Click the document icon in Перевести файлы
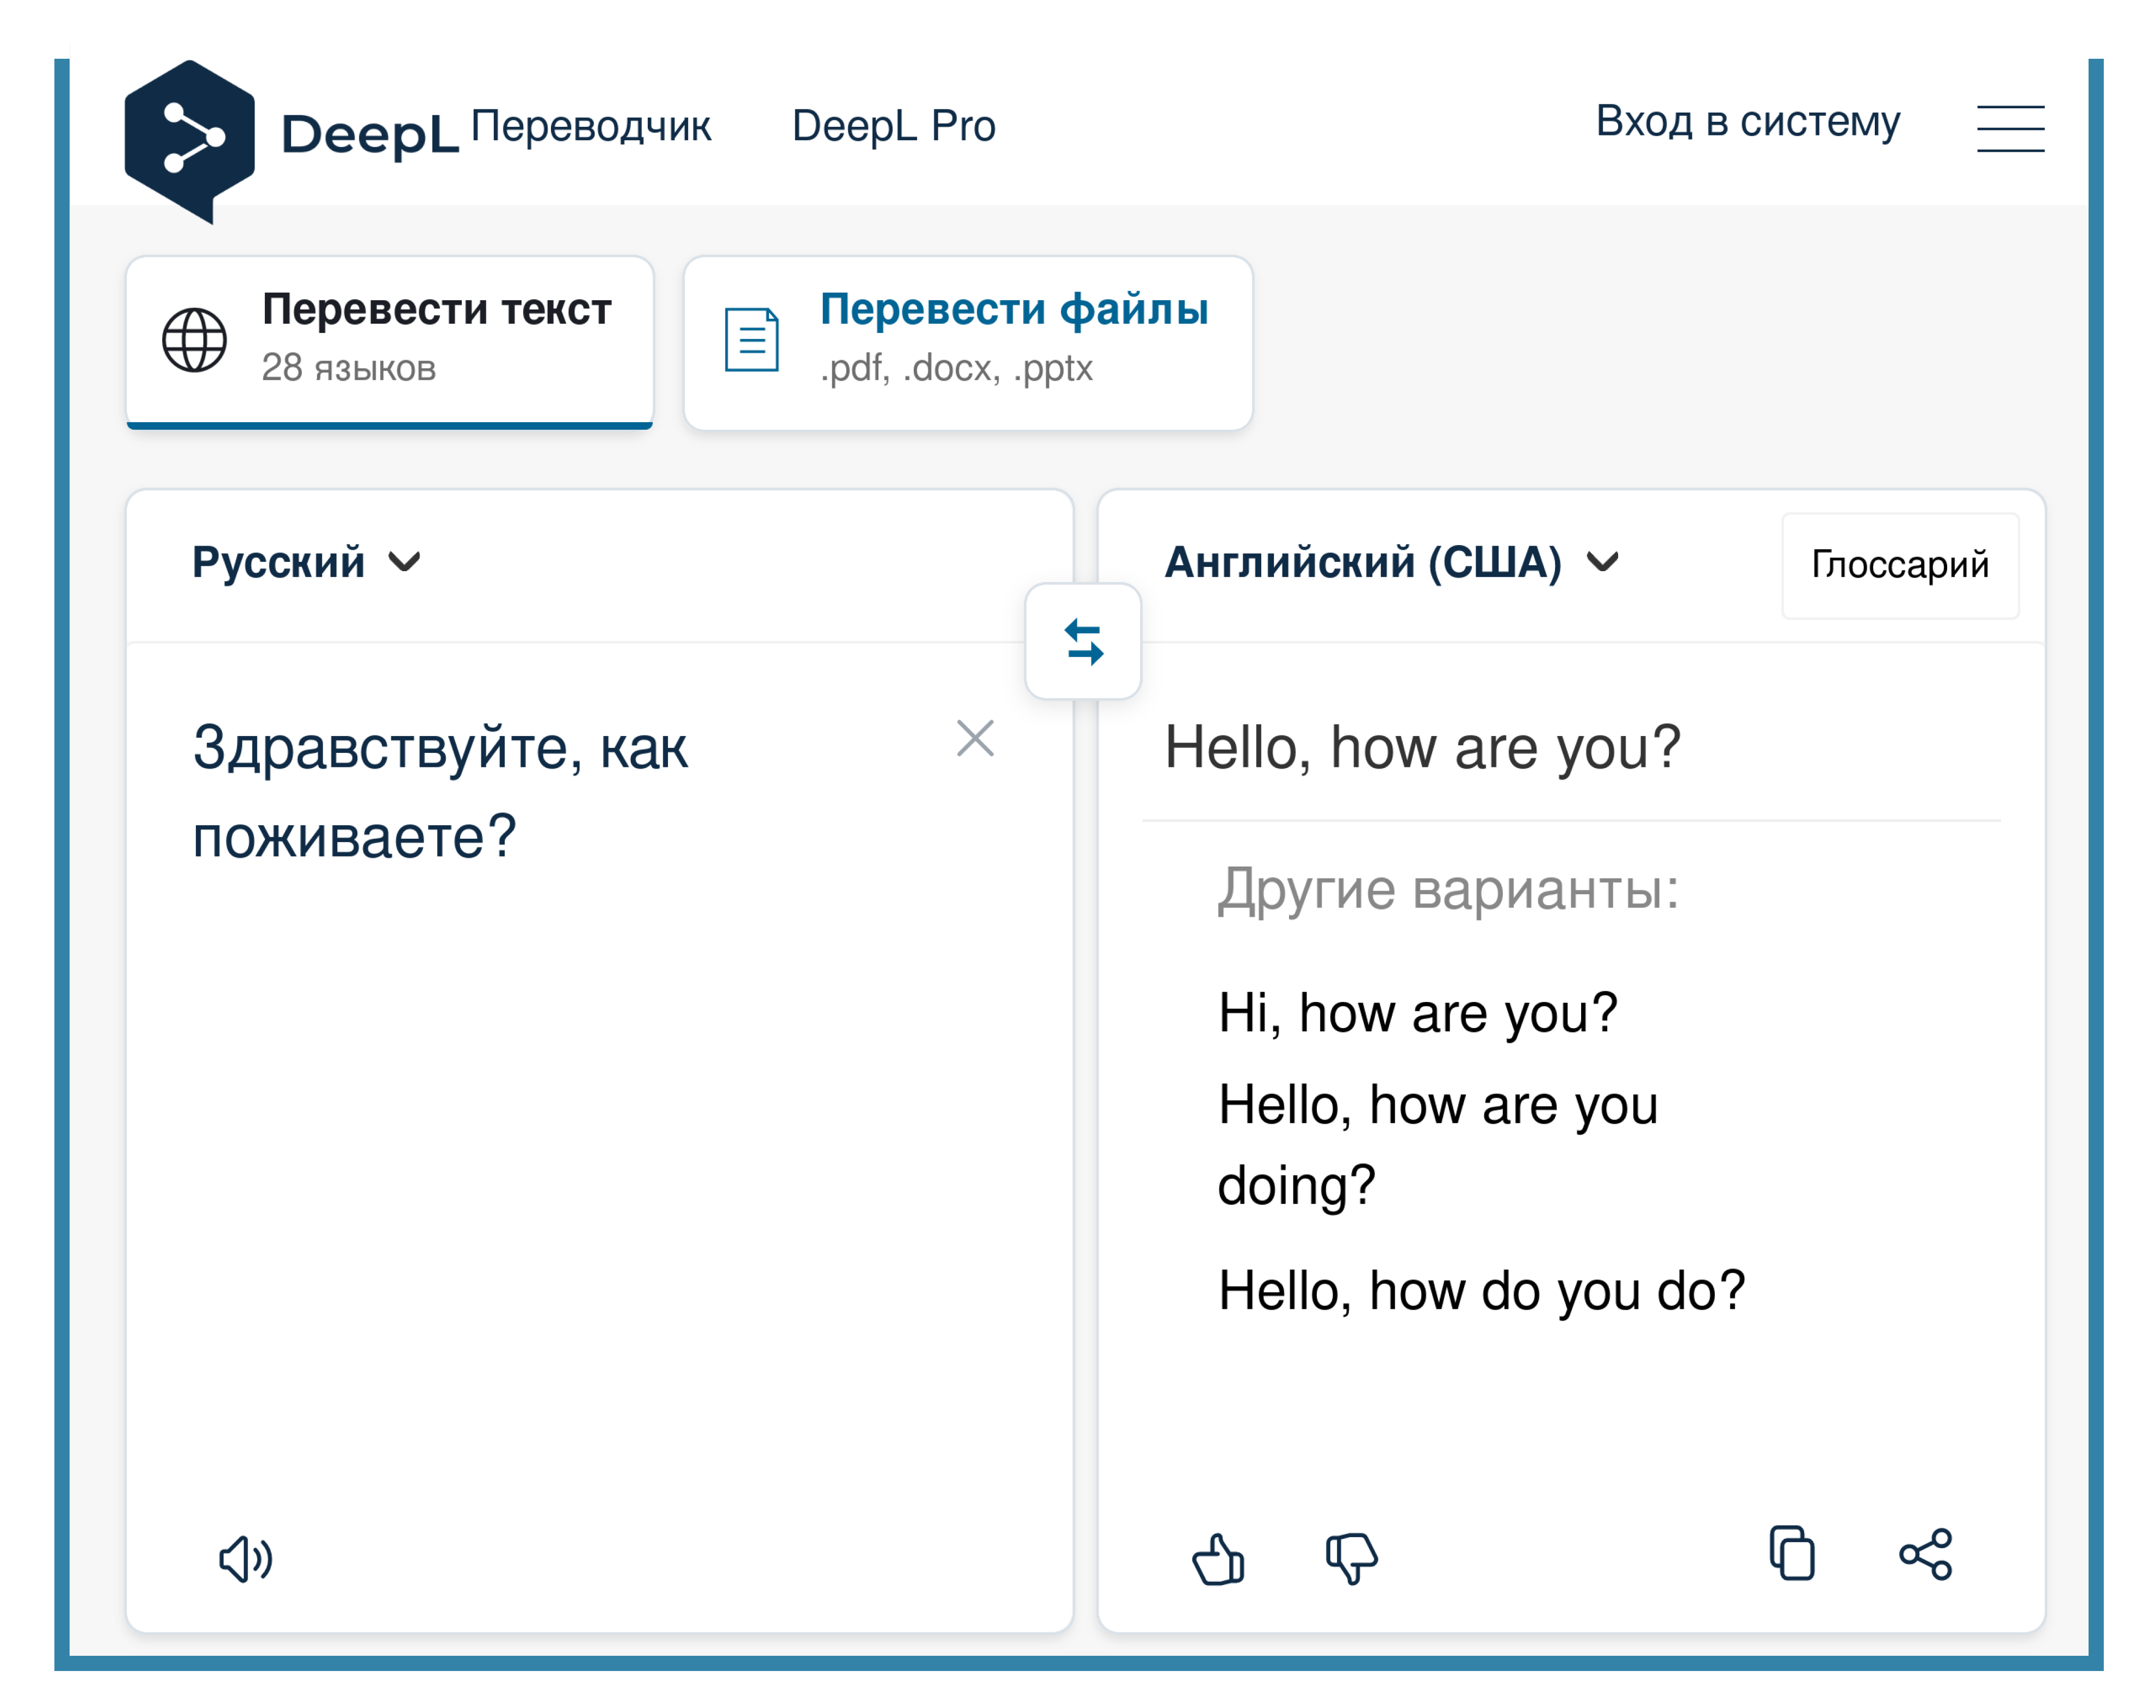 point(752,340)
